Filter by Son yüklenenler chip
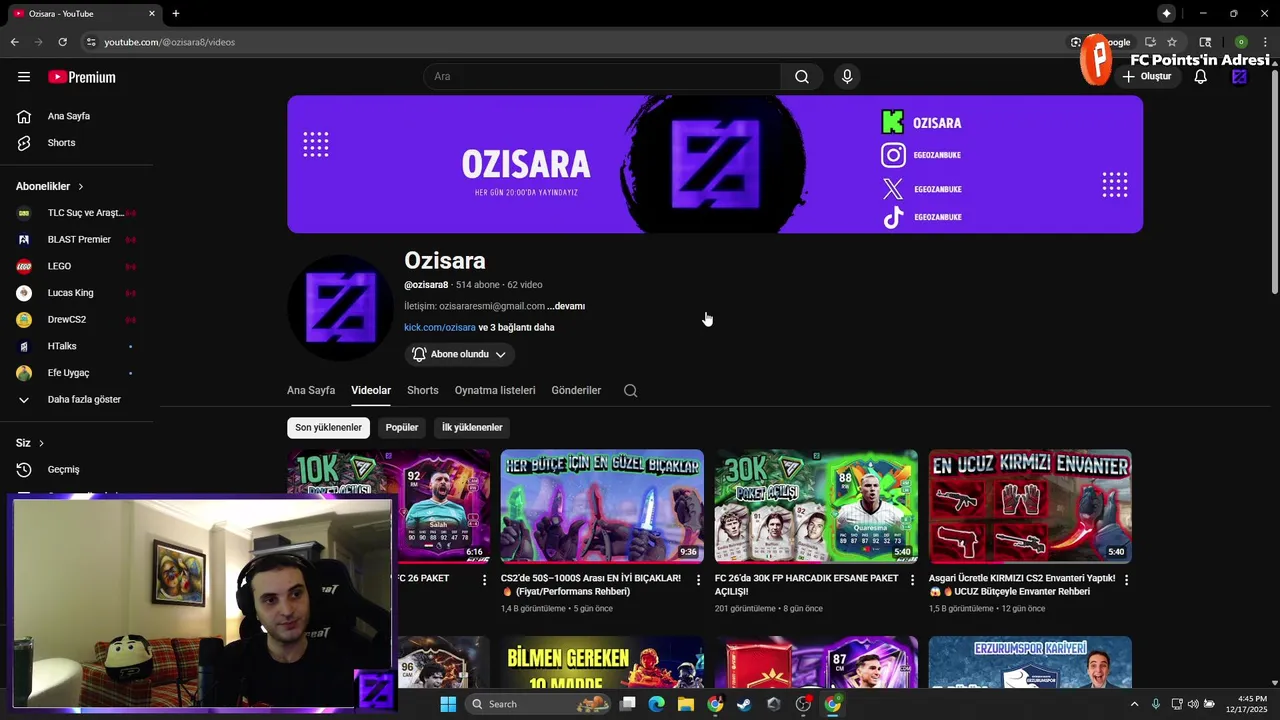The width and height of the screenshot is (1280, 720). pos(328,427)
